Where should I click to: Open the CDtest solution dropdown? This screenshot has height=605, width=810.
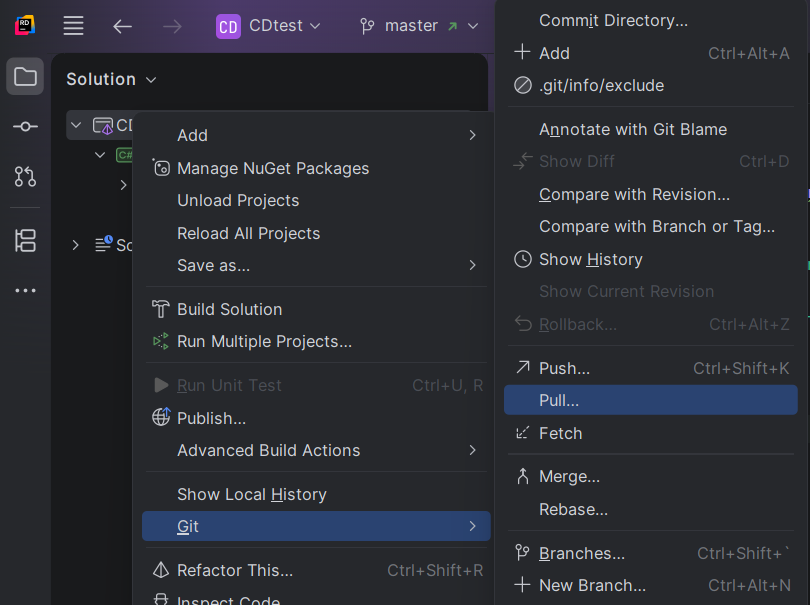pyautogui.click(x=285, y=25)
